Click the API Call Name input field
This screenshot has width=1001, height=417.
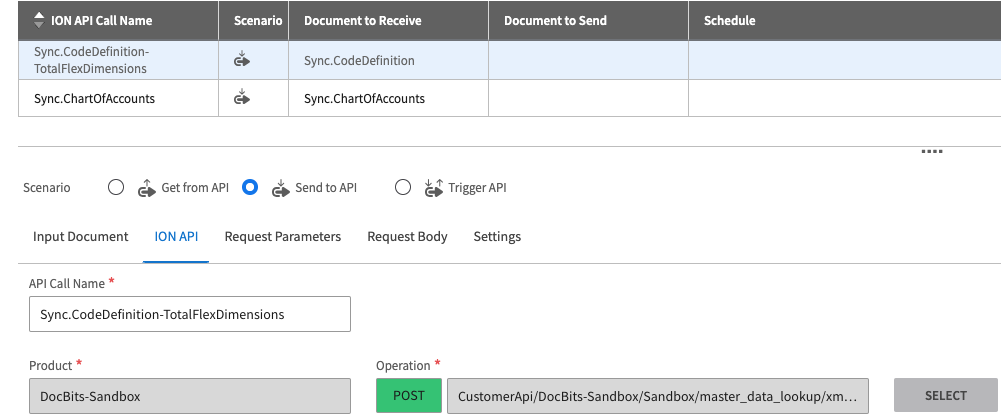190,314
